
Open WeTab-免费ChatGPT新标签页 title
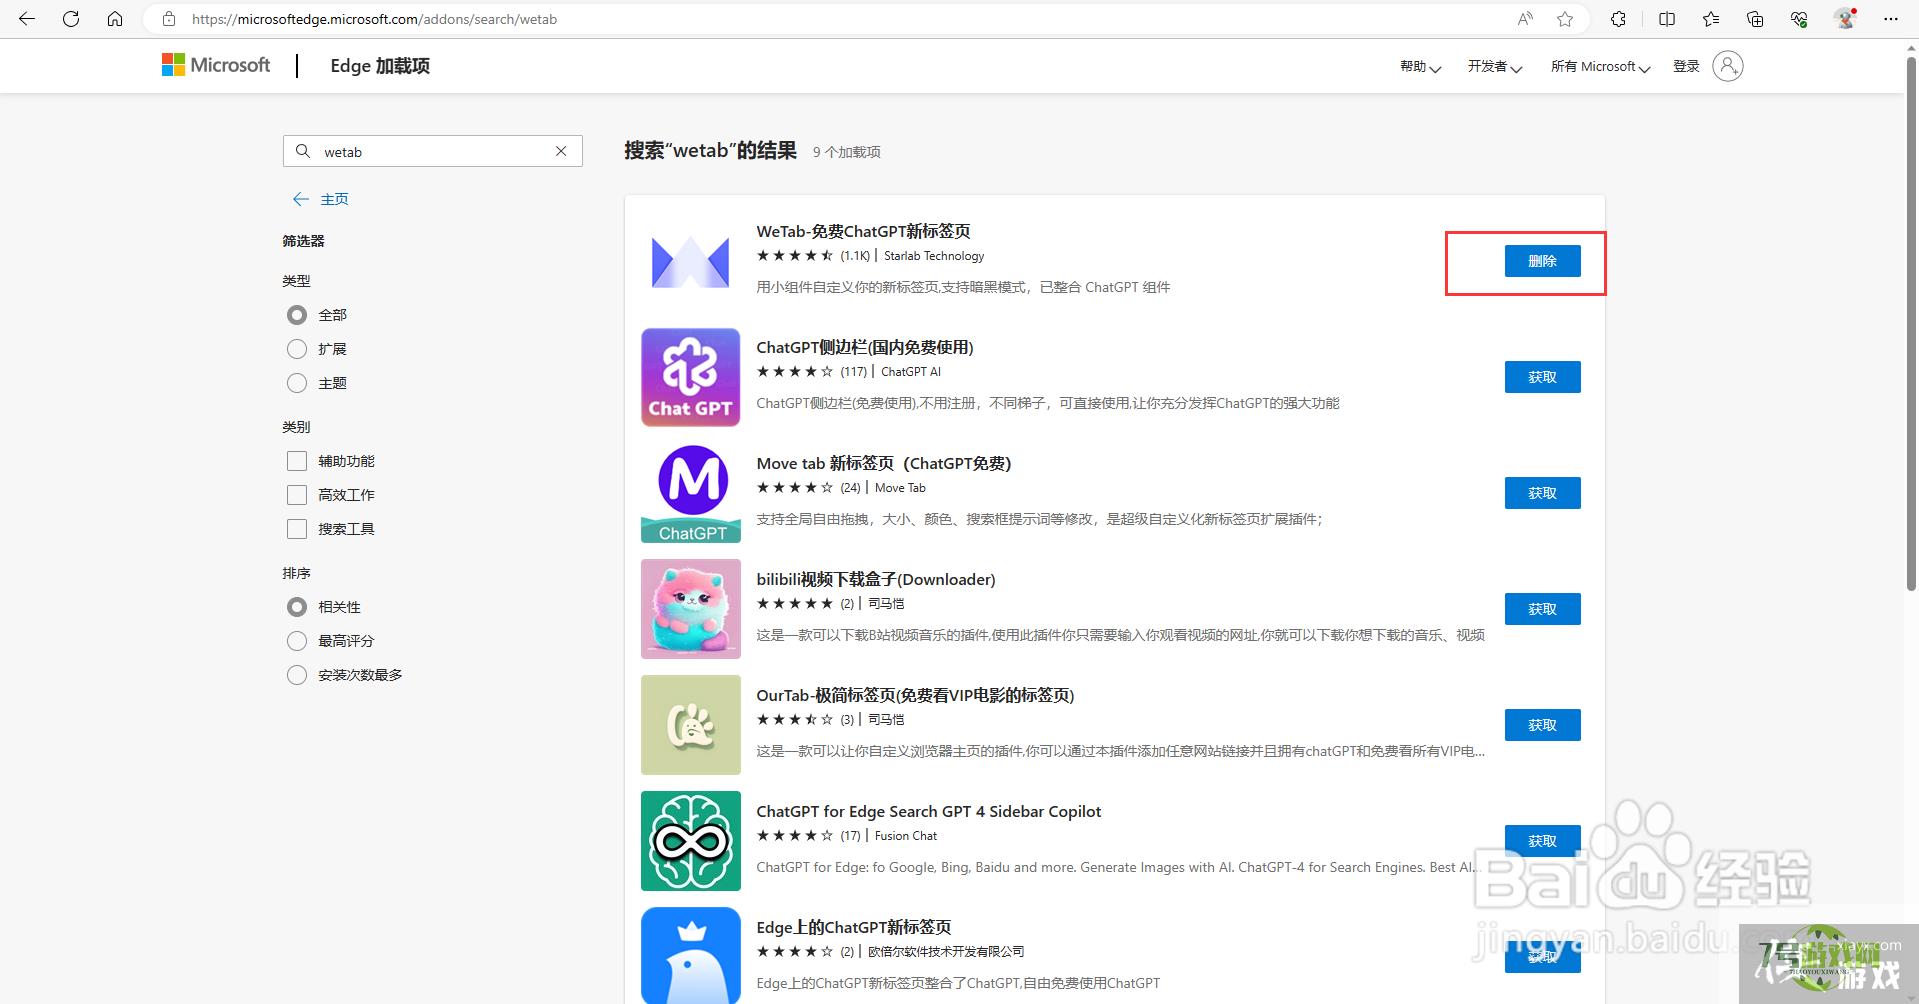click(x=863, y=231)
